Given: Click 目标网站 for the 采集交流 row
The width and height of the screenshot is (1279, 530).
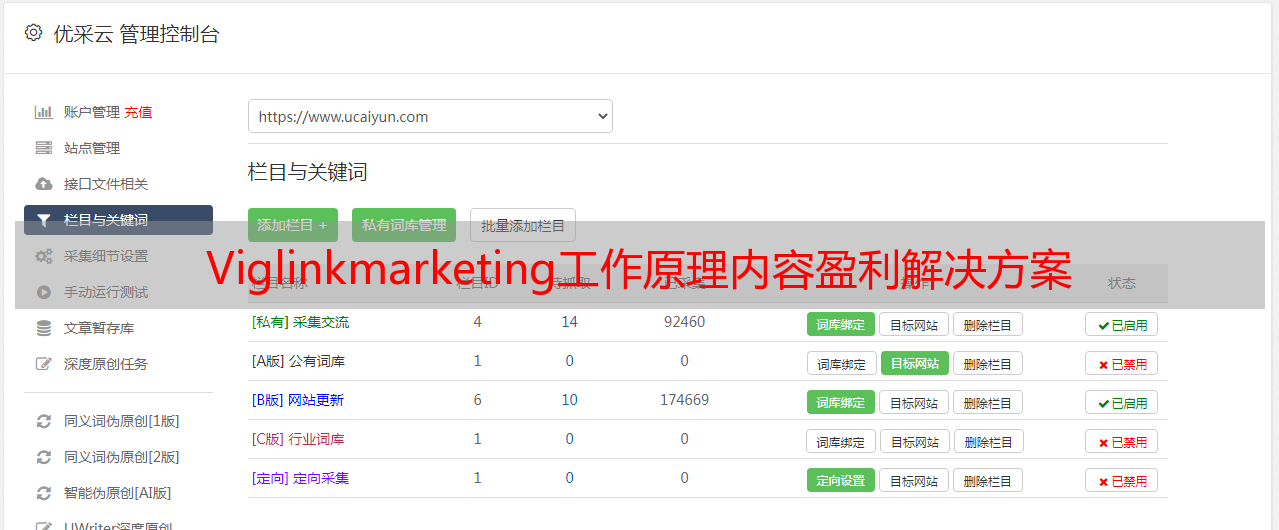Looking at the screenshot, I should click(914, 324).
